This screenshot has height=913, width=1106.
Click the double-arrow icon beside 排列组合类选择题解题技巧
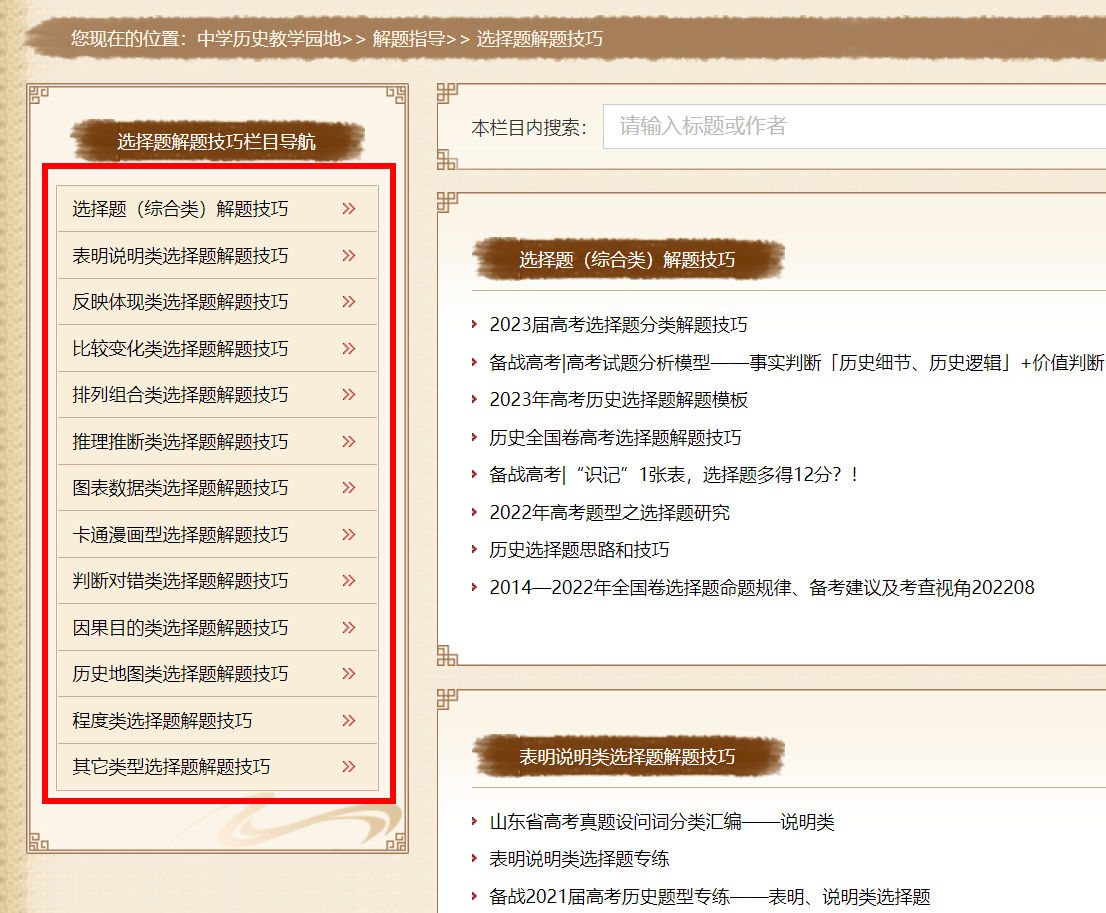(349, 395)
